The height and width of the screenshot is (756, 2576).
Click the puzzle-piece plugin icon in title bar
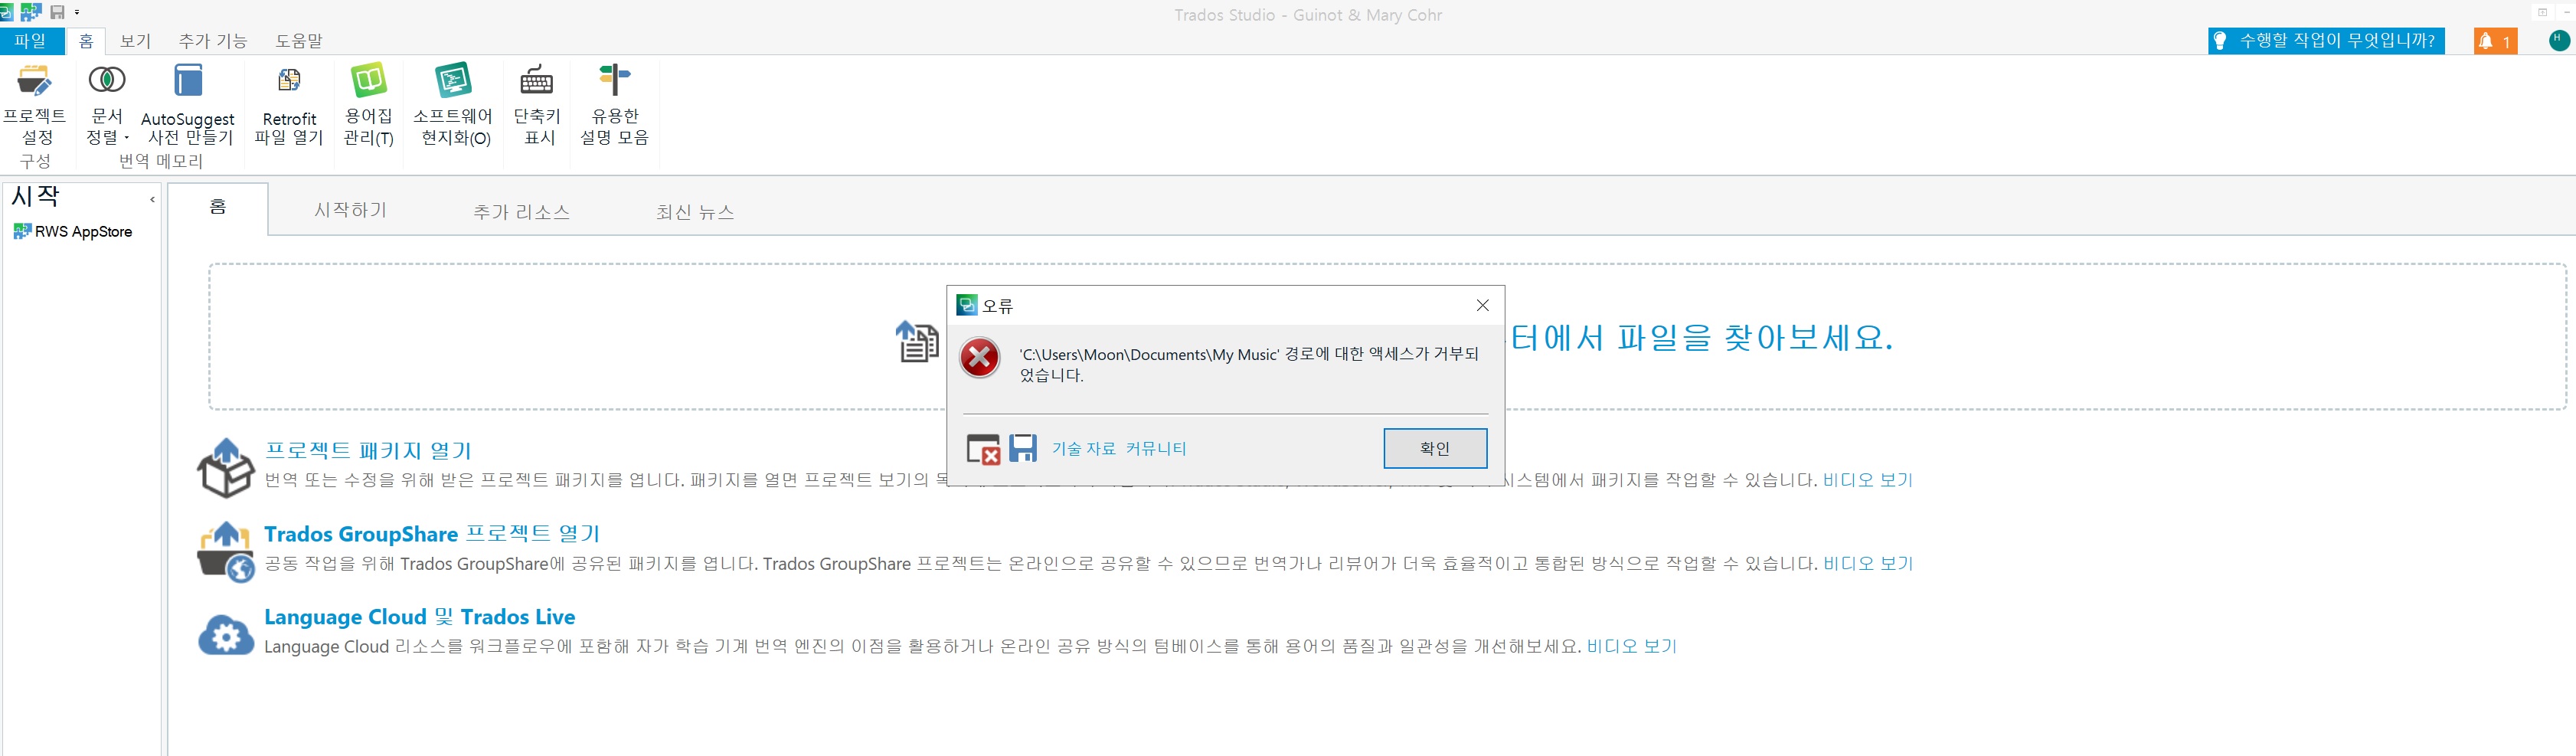(31, 12)
